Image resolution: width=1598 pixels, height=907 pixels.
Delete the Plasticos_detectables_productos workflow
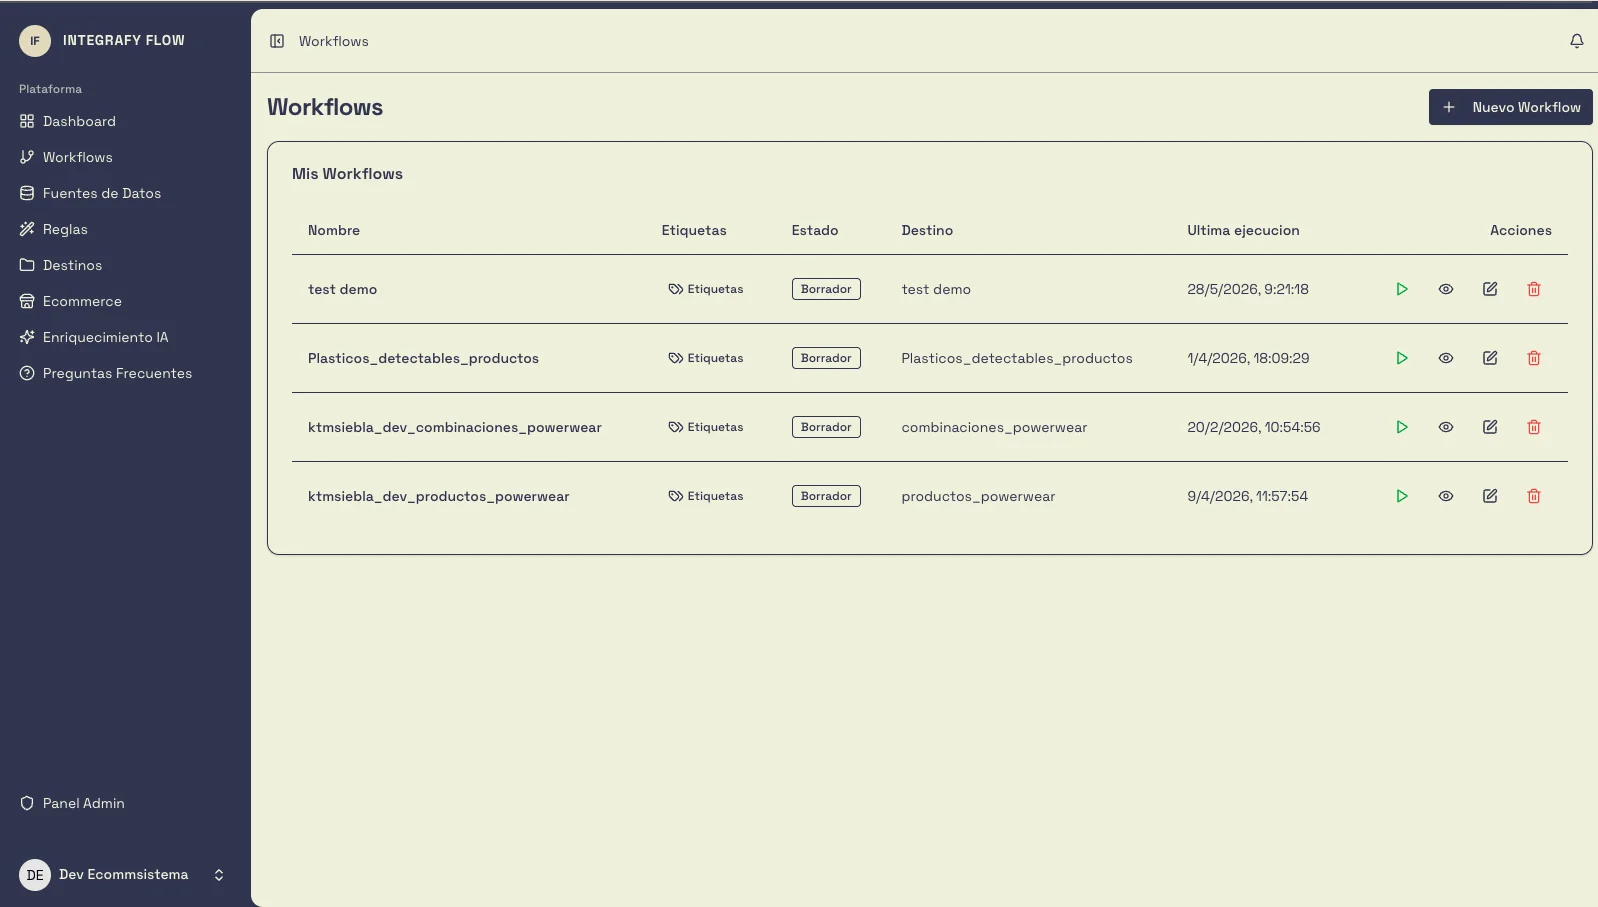1534,358
